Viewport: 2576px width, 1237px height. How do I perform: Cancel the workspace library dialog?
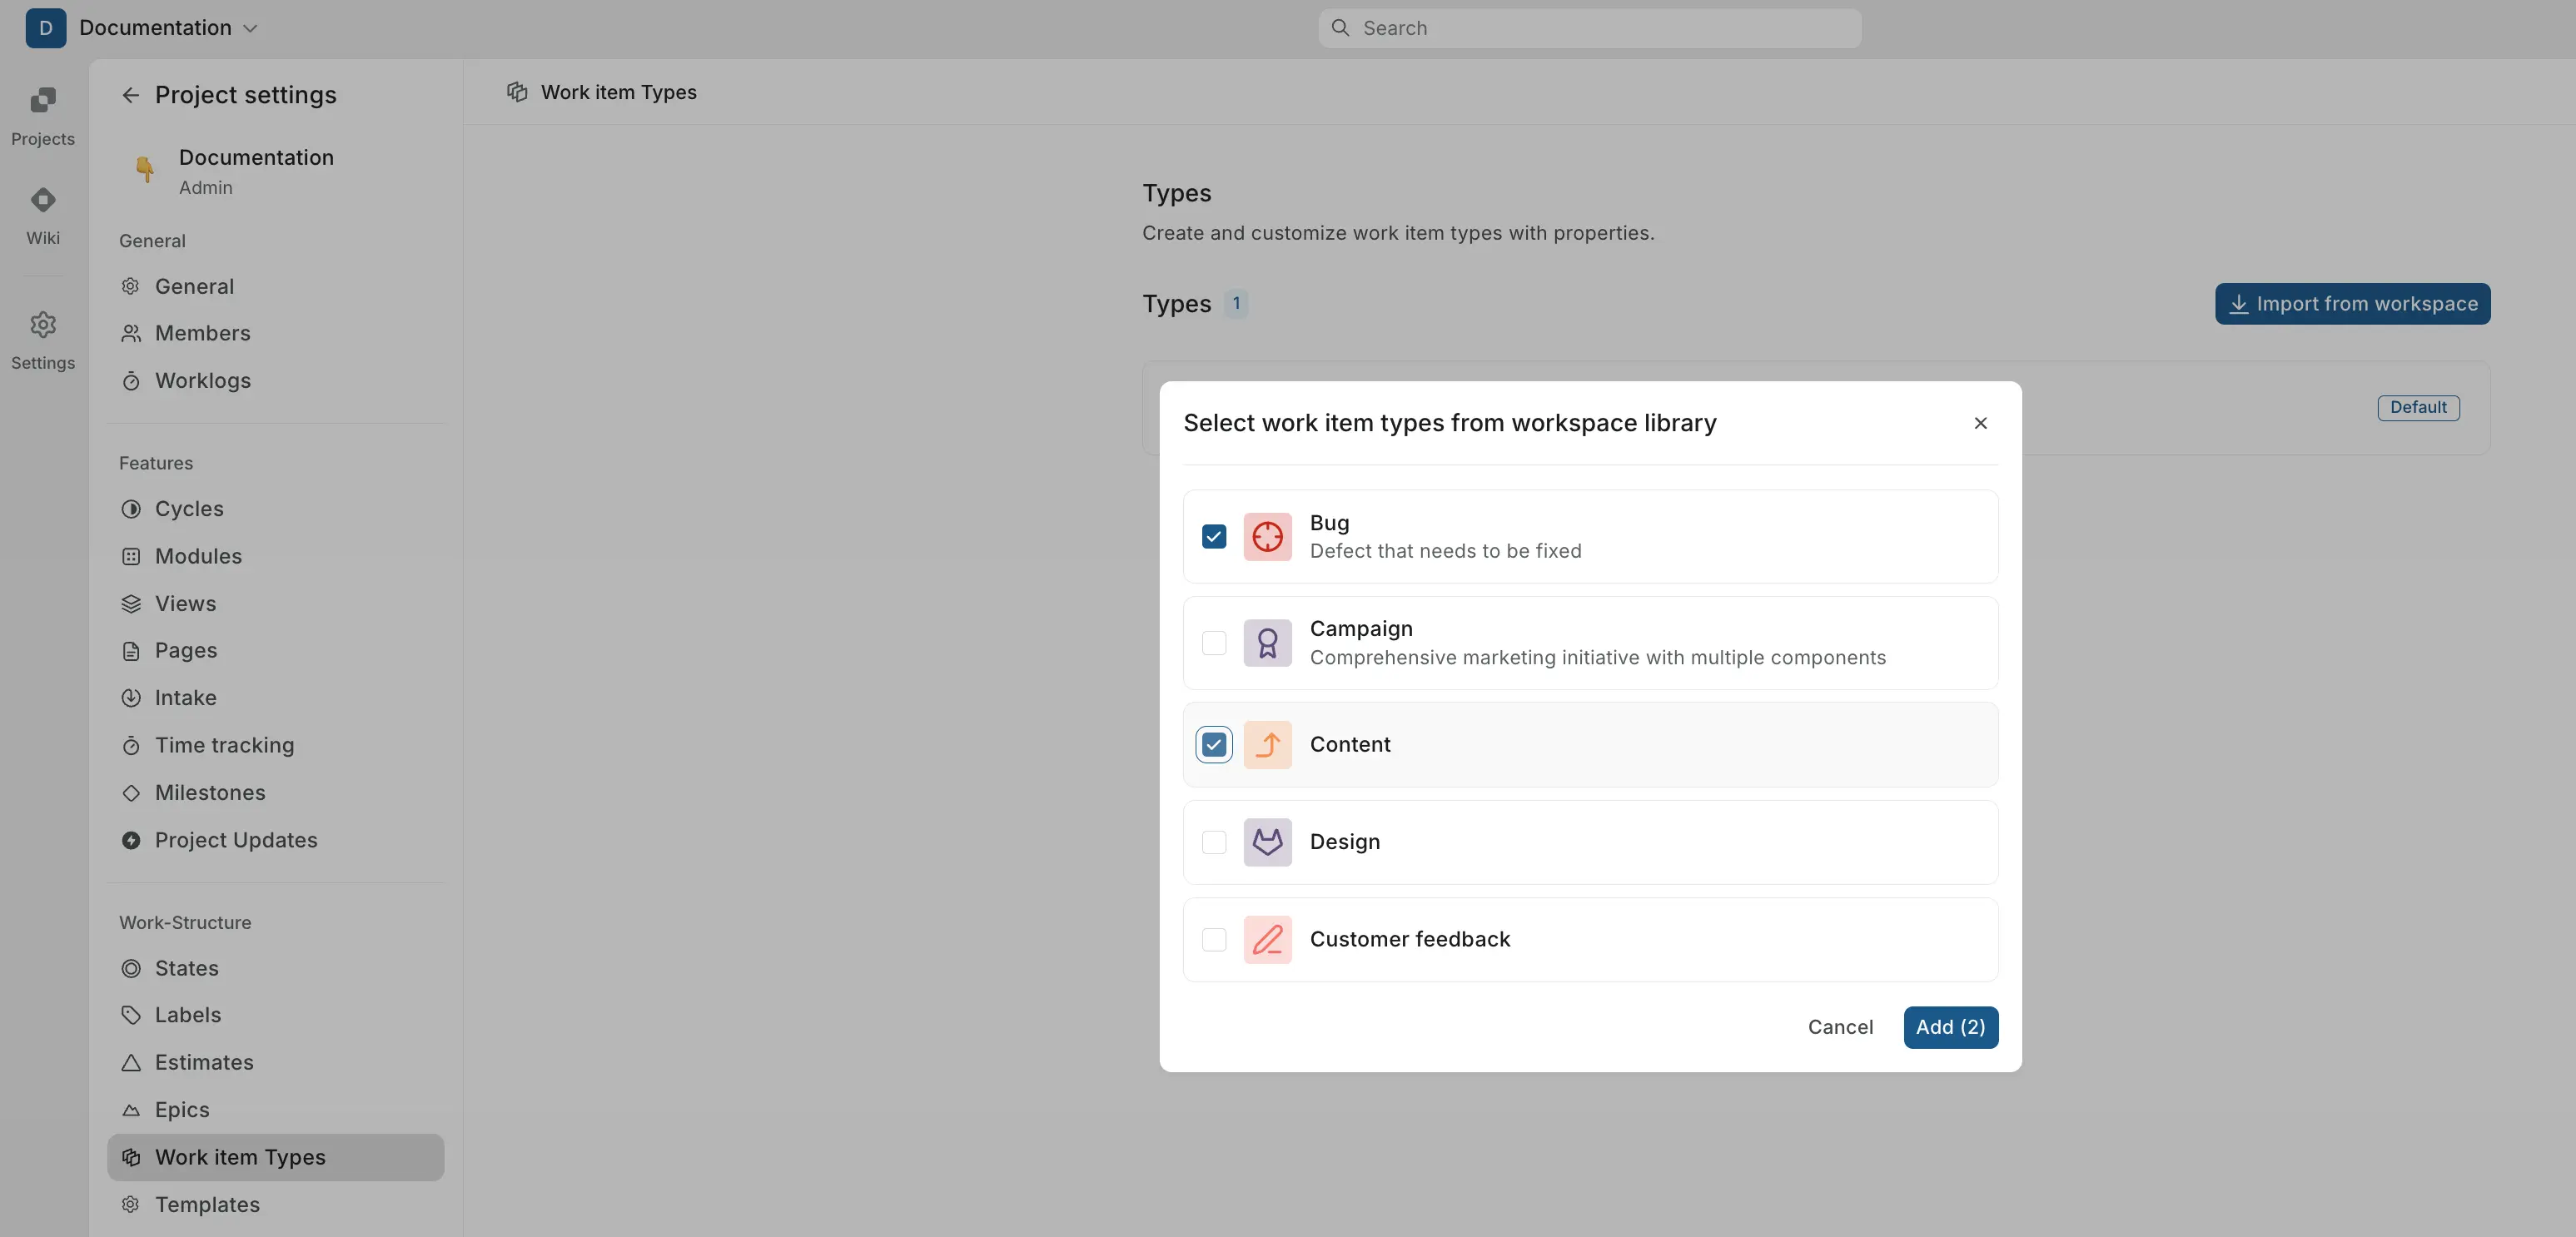[1840, 1026]
